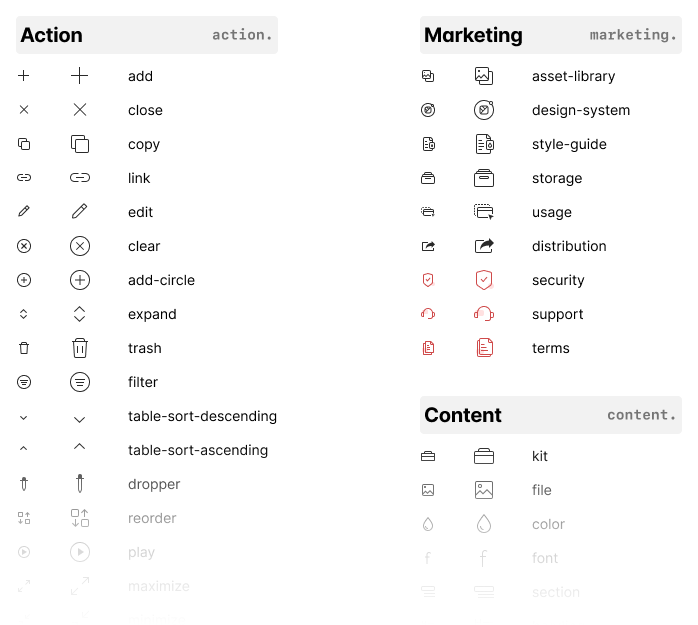The image size is (698, 625).
Task: Pick the large link icon
Action: (x=80, y=178)
